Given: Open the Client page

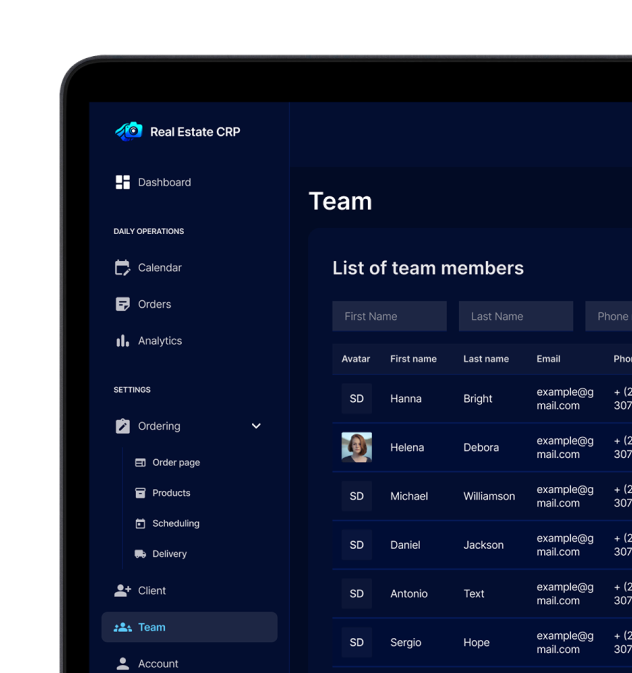Looking at the screenshot, I should (152, 591).
